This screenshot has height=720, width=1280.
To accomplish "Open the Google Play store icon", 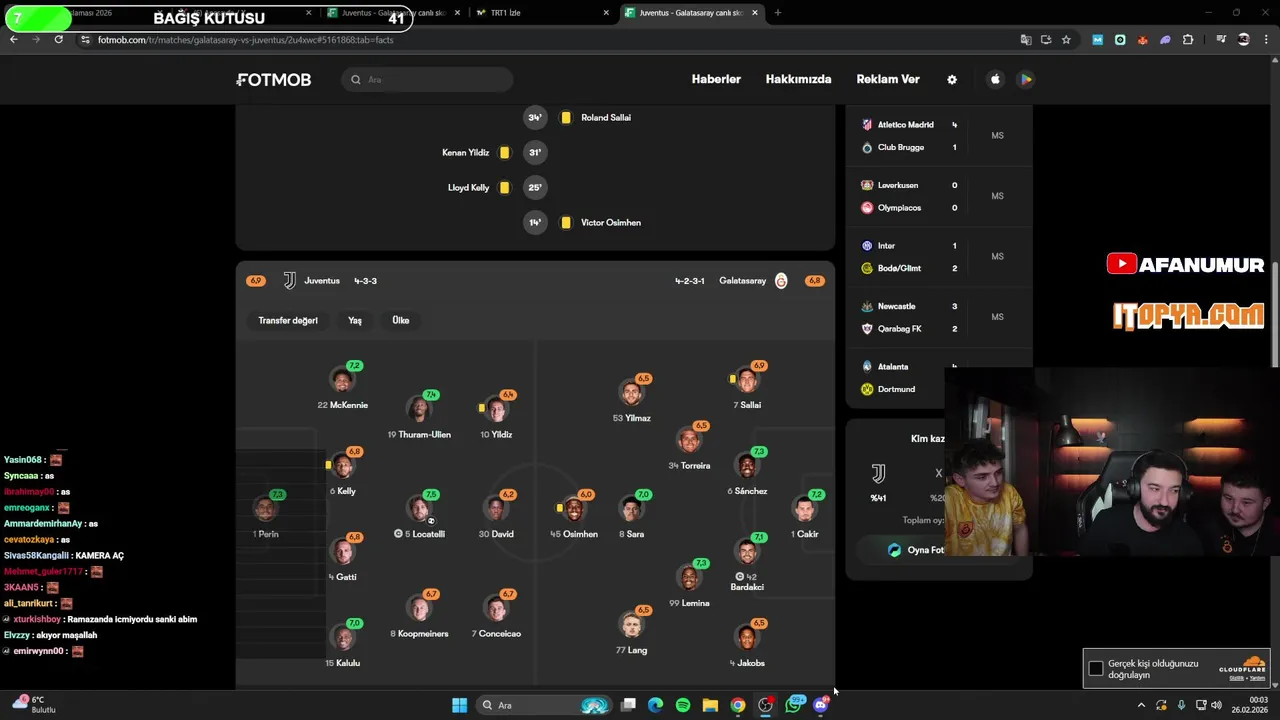I will (x=1025, y=80).
